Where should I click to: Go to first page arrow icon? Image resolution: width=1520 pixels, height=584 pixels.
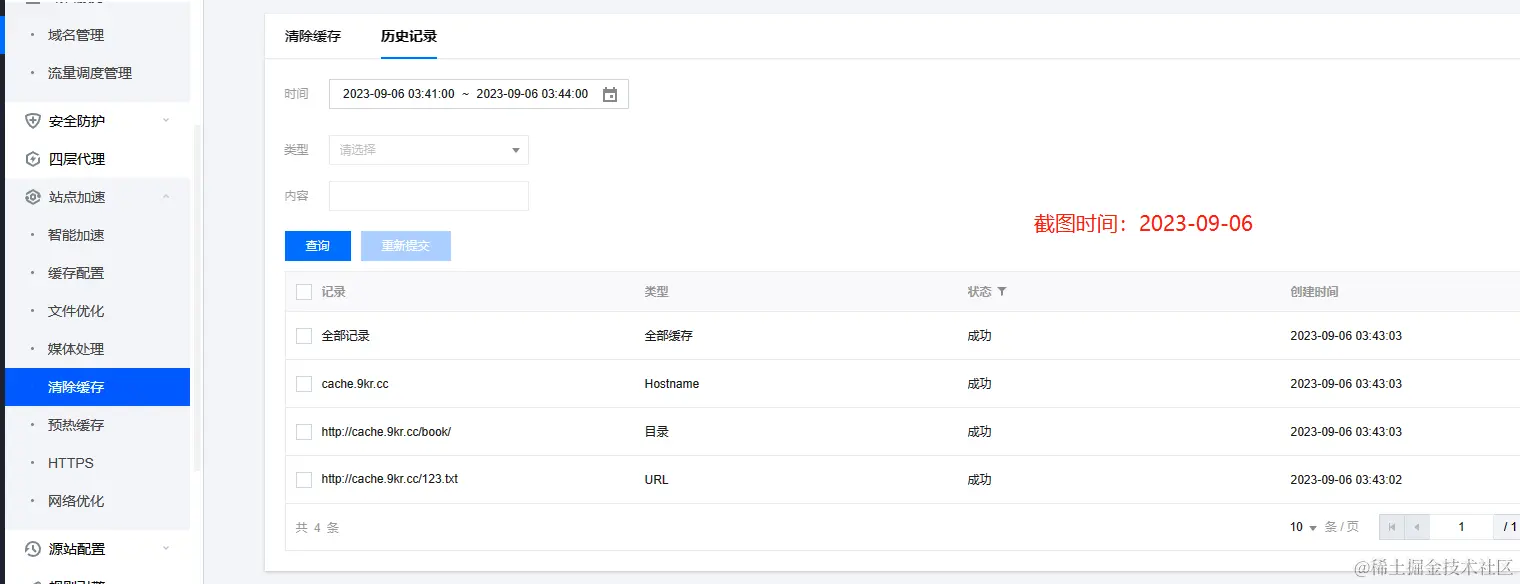[x=1391, y=527]
